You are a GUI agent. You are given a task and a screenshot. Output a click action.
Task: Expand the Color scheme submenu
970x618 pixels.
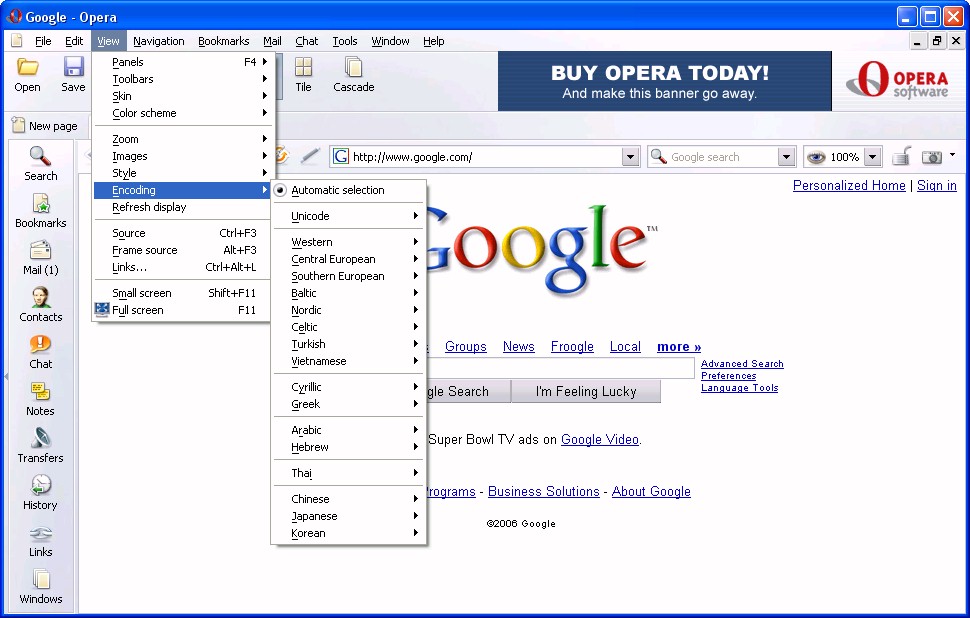[182, 113]
